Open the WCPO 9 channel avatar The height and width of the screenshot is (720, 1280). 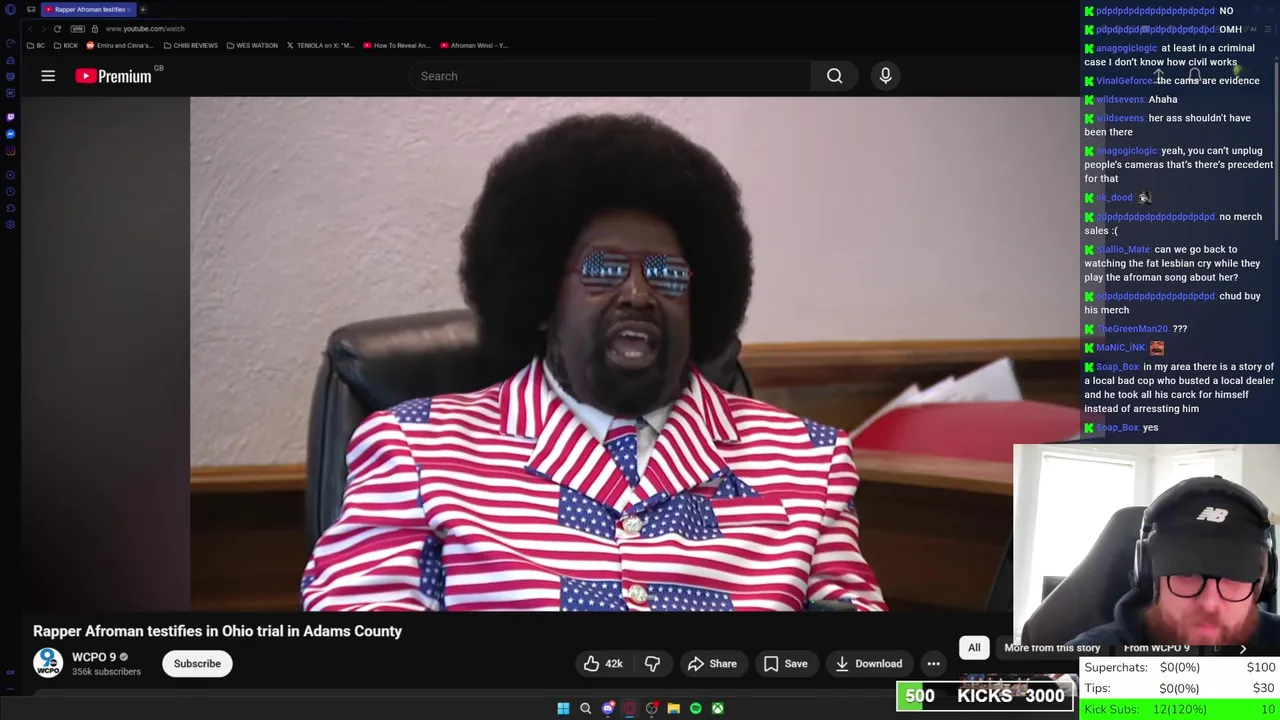click(x=48, y=663)
